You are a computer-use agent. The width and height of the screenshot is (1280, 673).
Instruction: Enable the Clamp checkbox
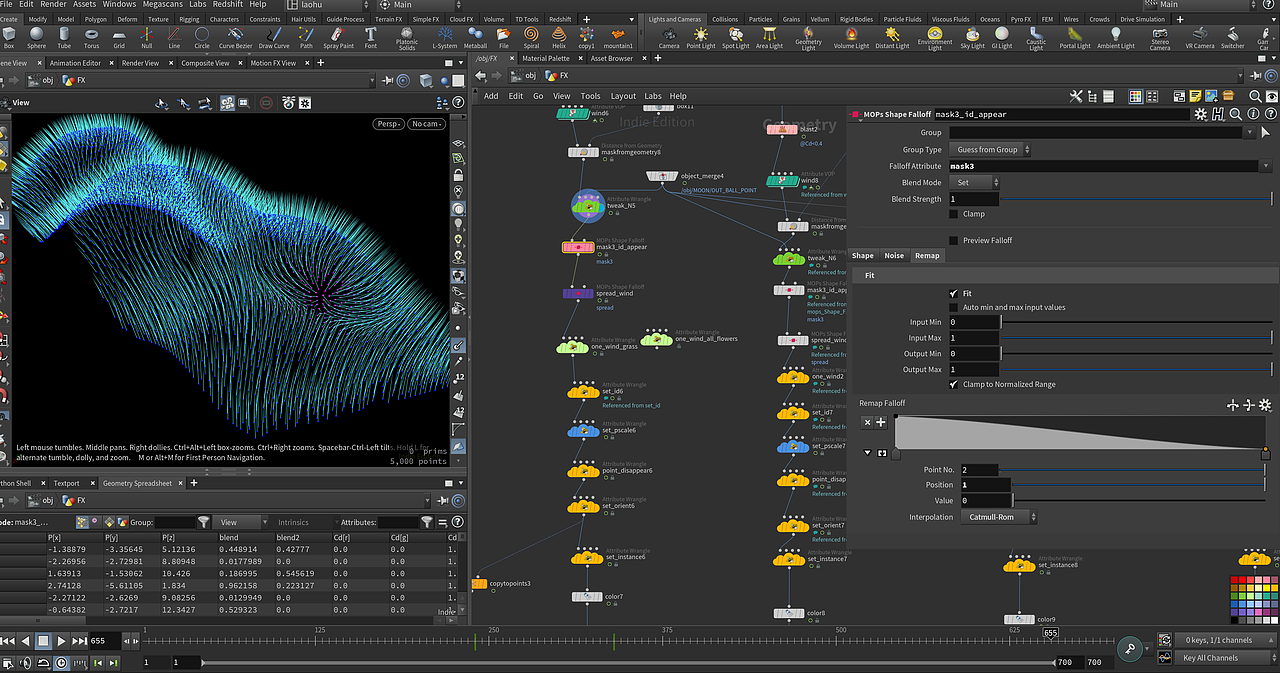[953, 214]
